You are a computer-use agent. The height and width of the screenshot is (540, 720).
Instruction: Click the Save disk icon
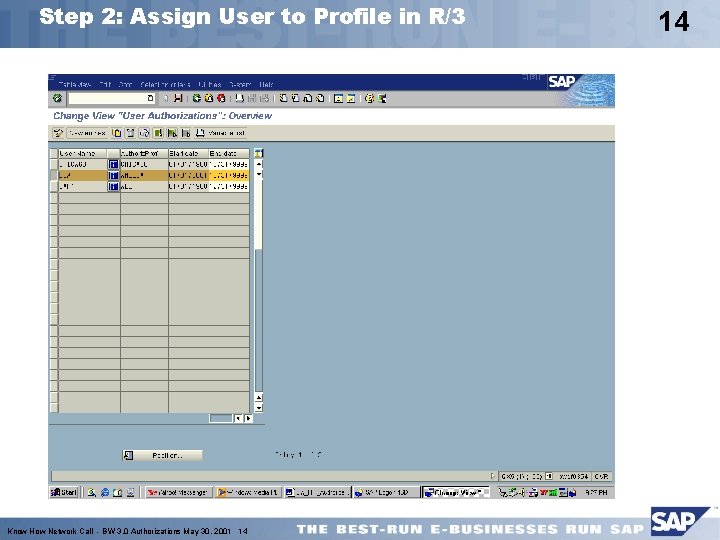178,98
